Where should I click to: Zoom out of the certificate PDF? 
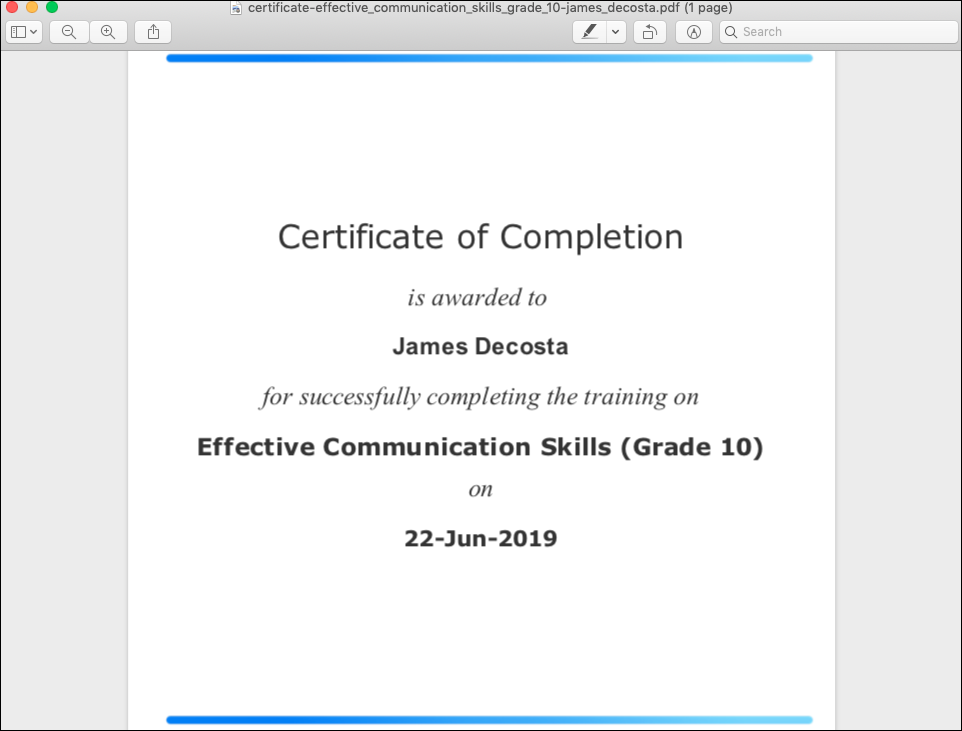[69, 32]
